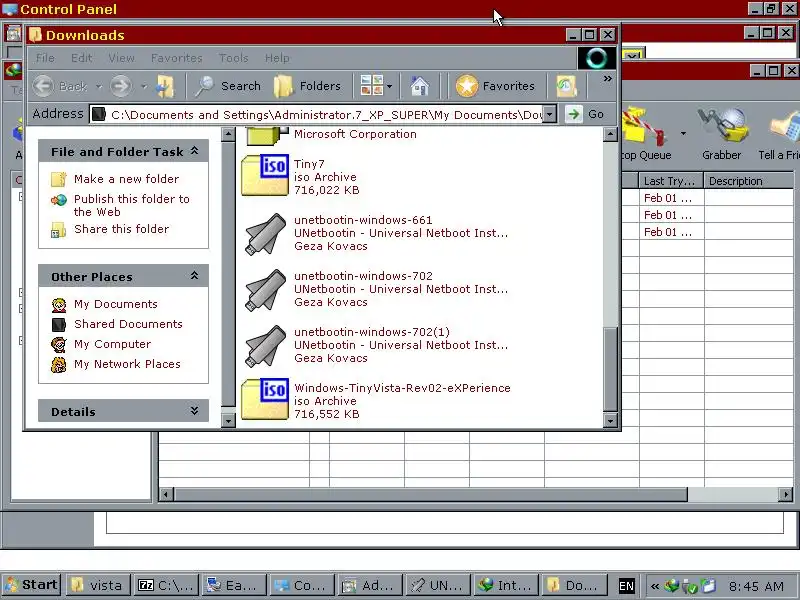Click the task pane scroll down arrow
Screen dimensions: 800x600
pyautogui.click(x=228, y=421)
